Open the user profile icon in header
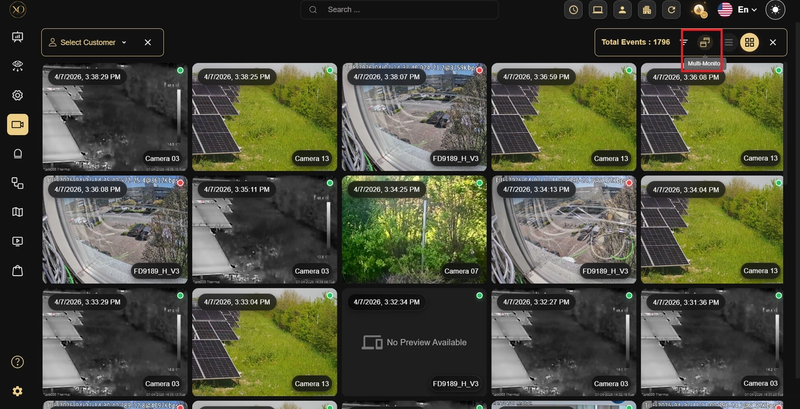The height and width of the screenshot is (409, 800). point(622,10)
